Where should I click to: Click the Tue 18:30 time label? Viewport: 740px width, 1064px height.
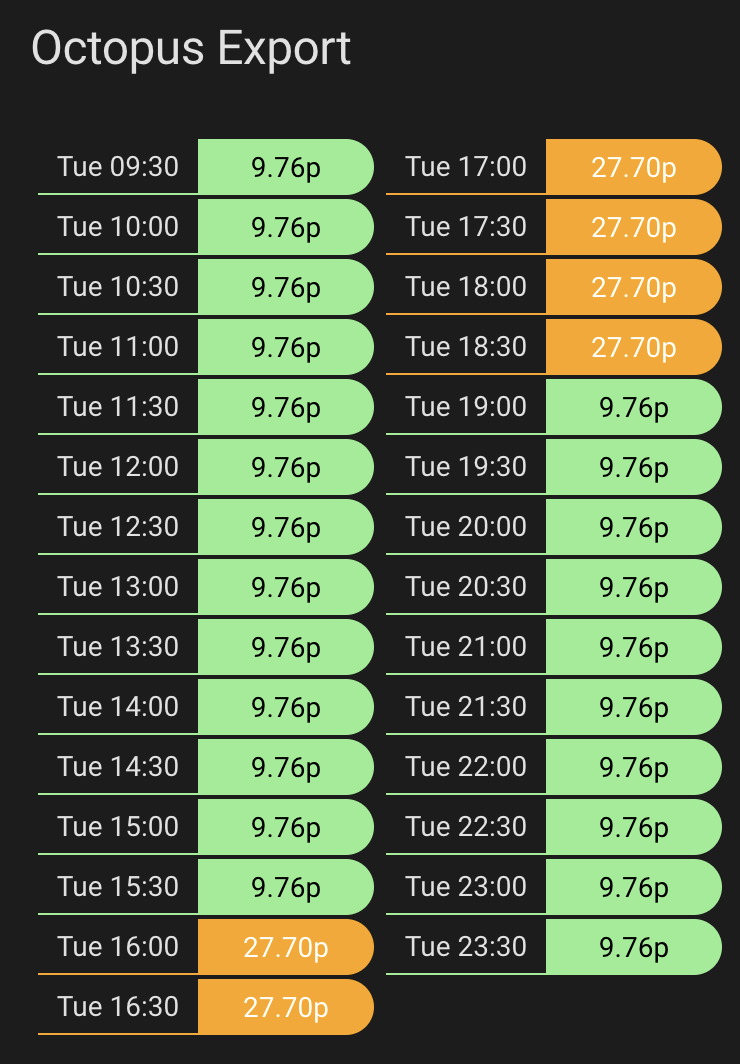point(466,346)
